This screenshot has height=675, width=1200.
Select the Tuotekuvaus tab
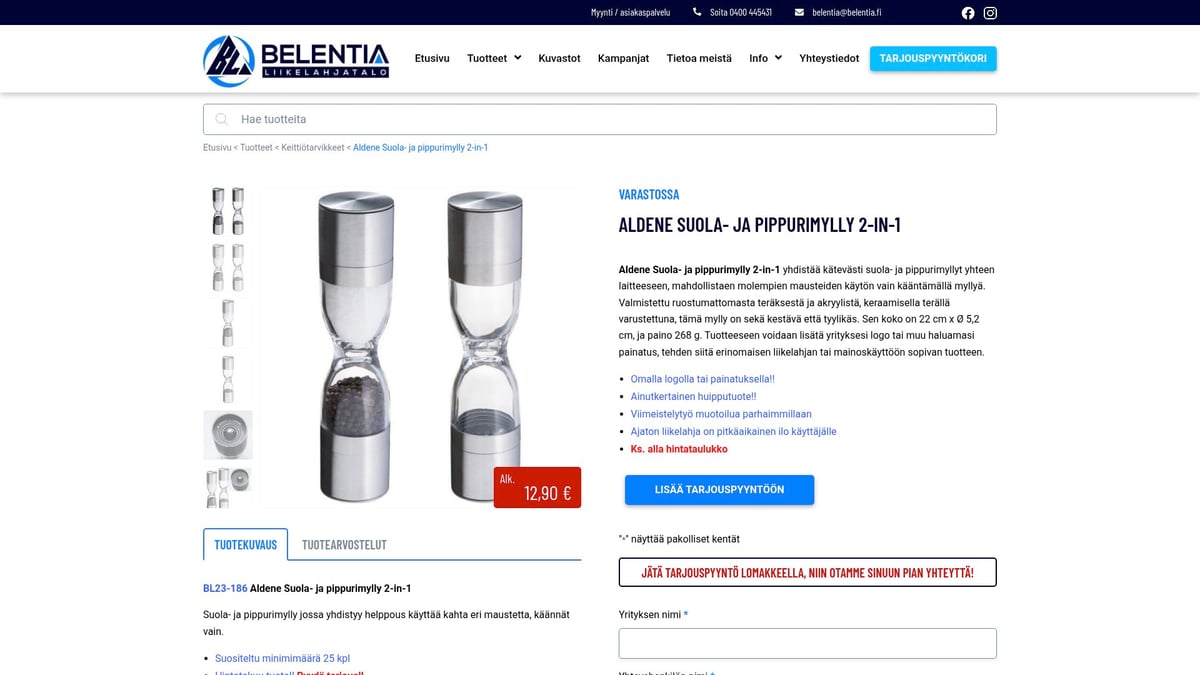[x=245, y=545]
